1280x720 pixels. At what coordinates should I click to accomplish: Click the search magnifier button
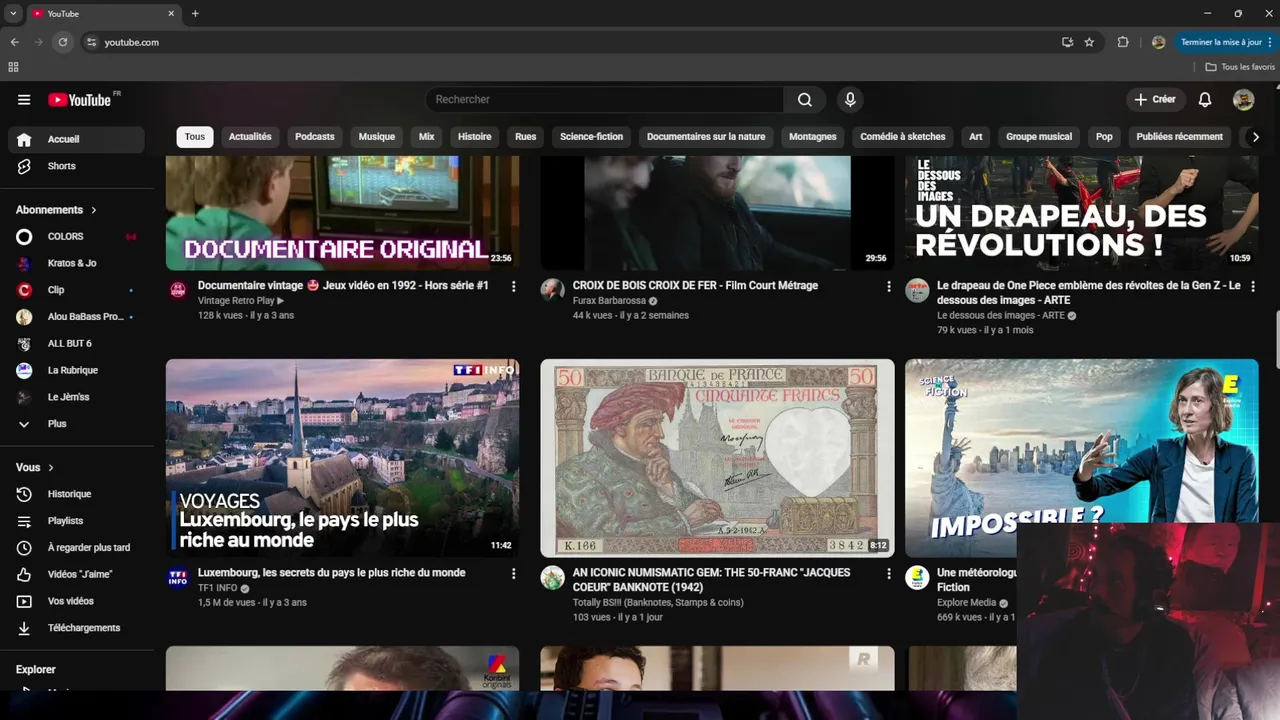805,100
